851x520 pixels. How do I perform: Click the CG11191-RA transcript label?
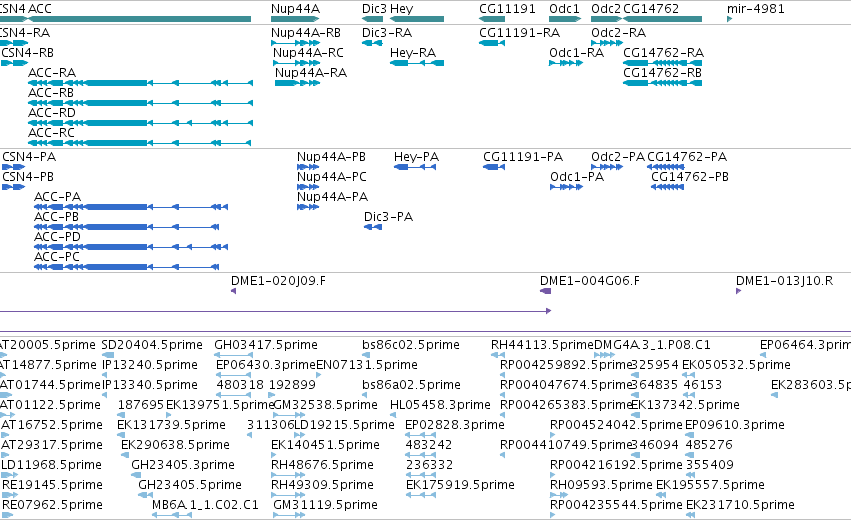(x=519, y=33)
